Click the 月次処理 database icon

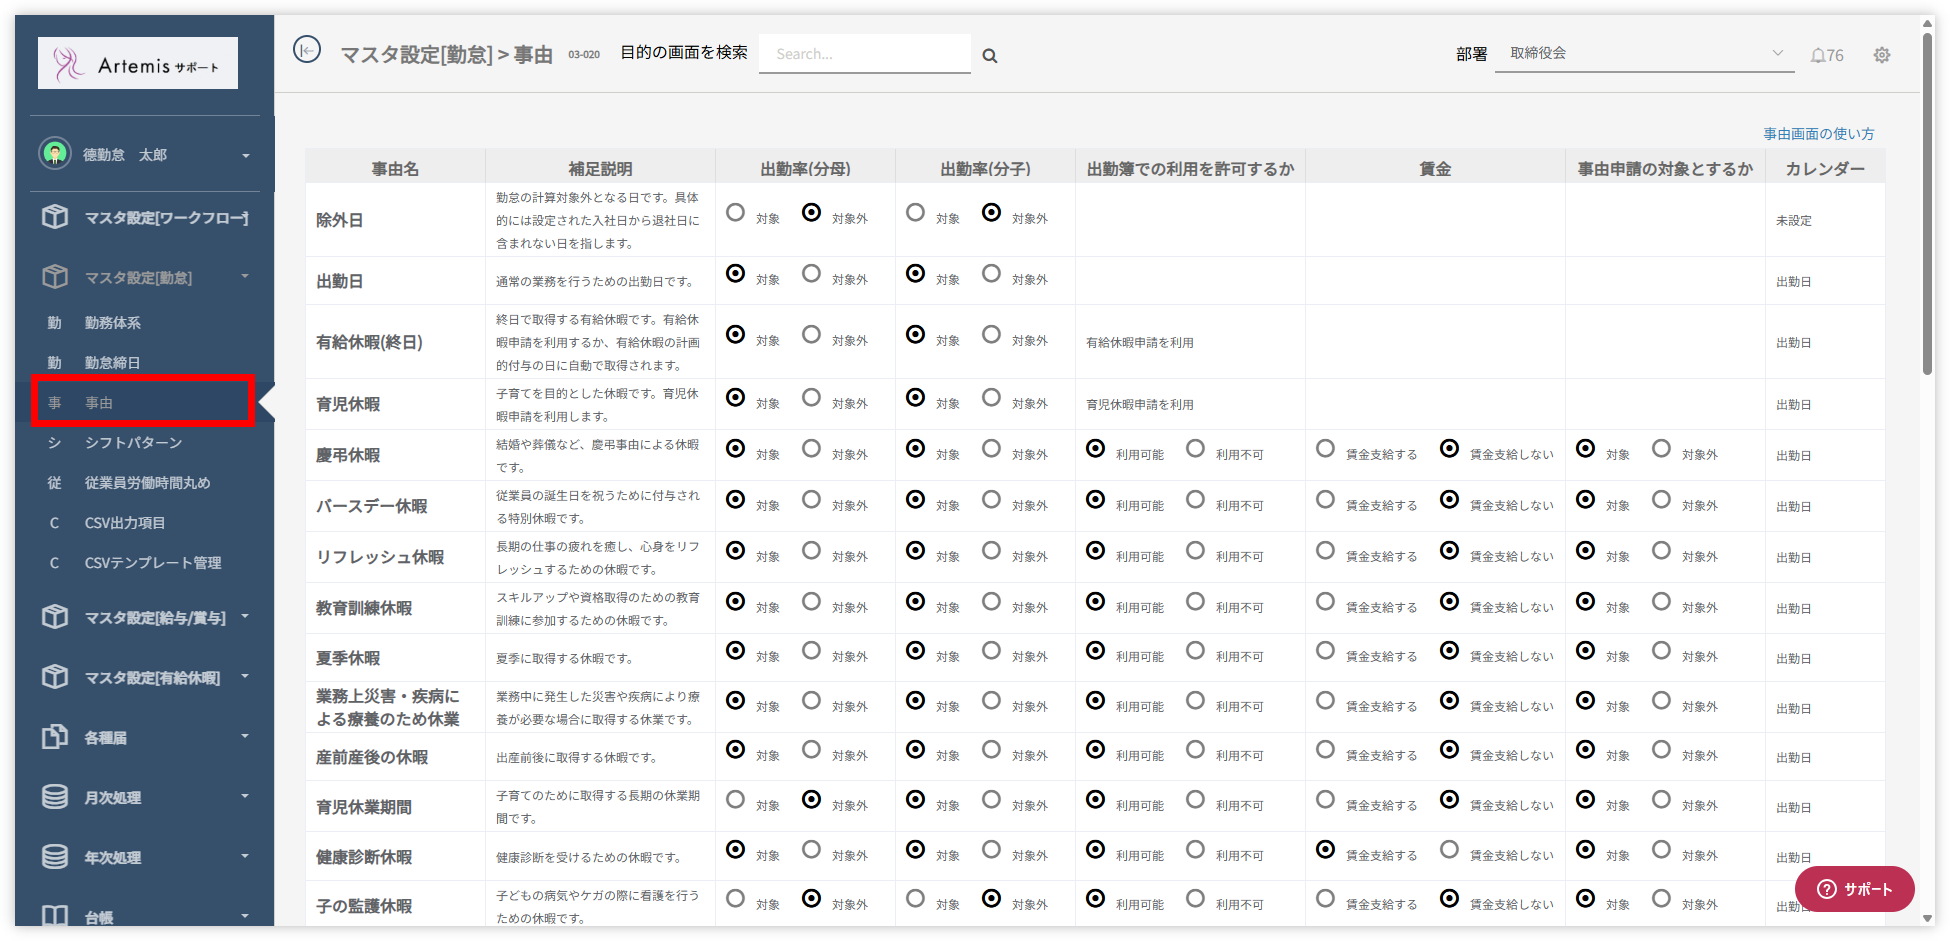tap(55, 797)
